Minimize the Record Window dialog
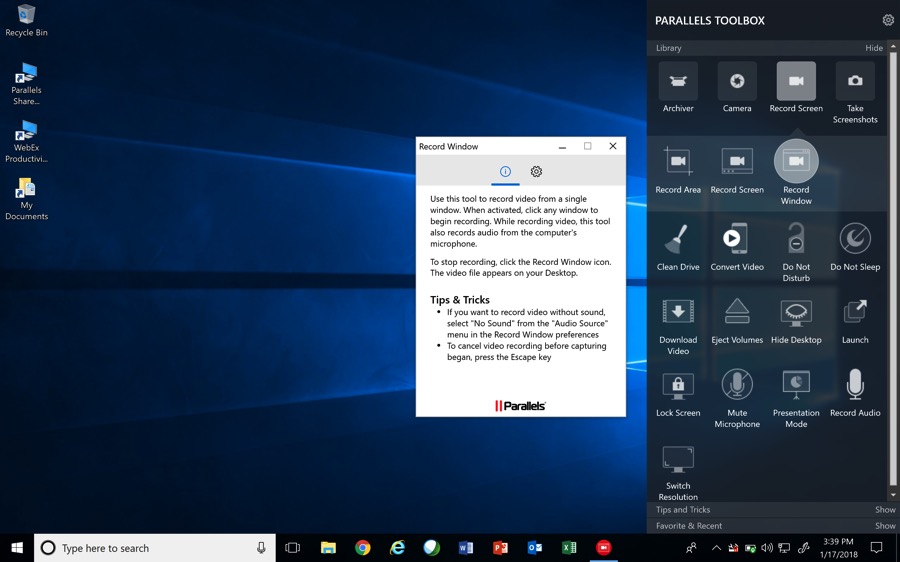 [x=562, y=146]
